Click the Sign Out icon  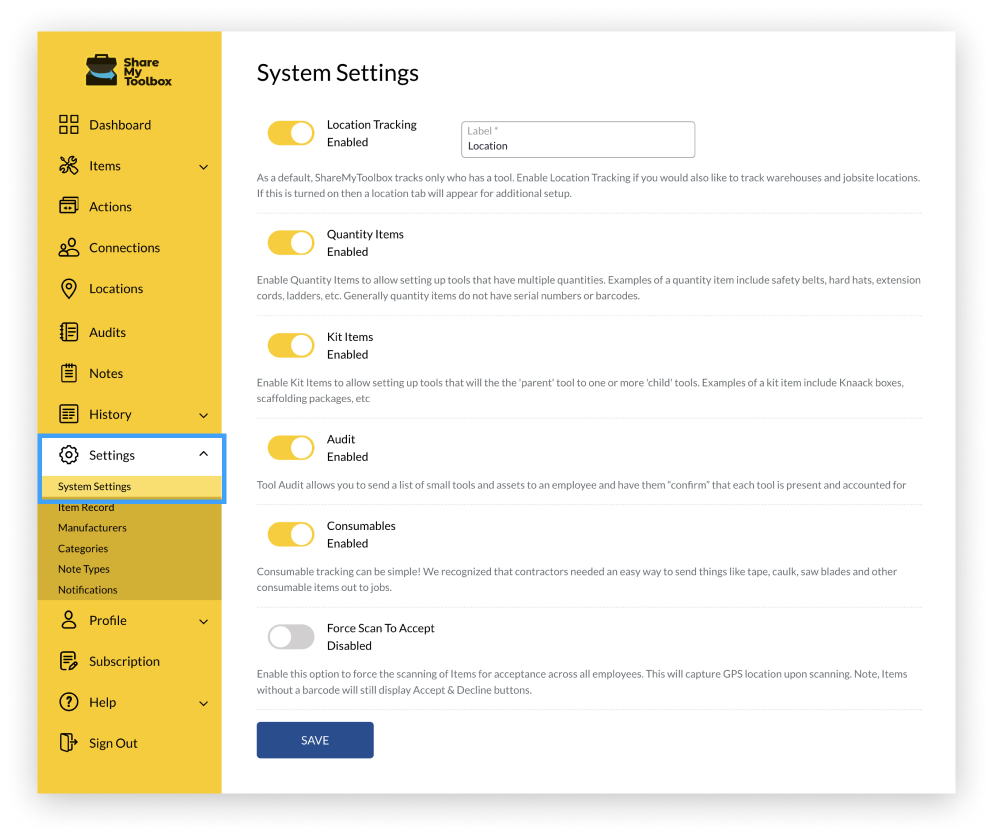click(x=68, y=742)
